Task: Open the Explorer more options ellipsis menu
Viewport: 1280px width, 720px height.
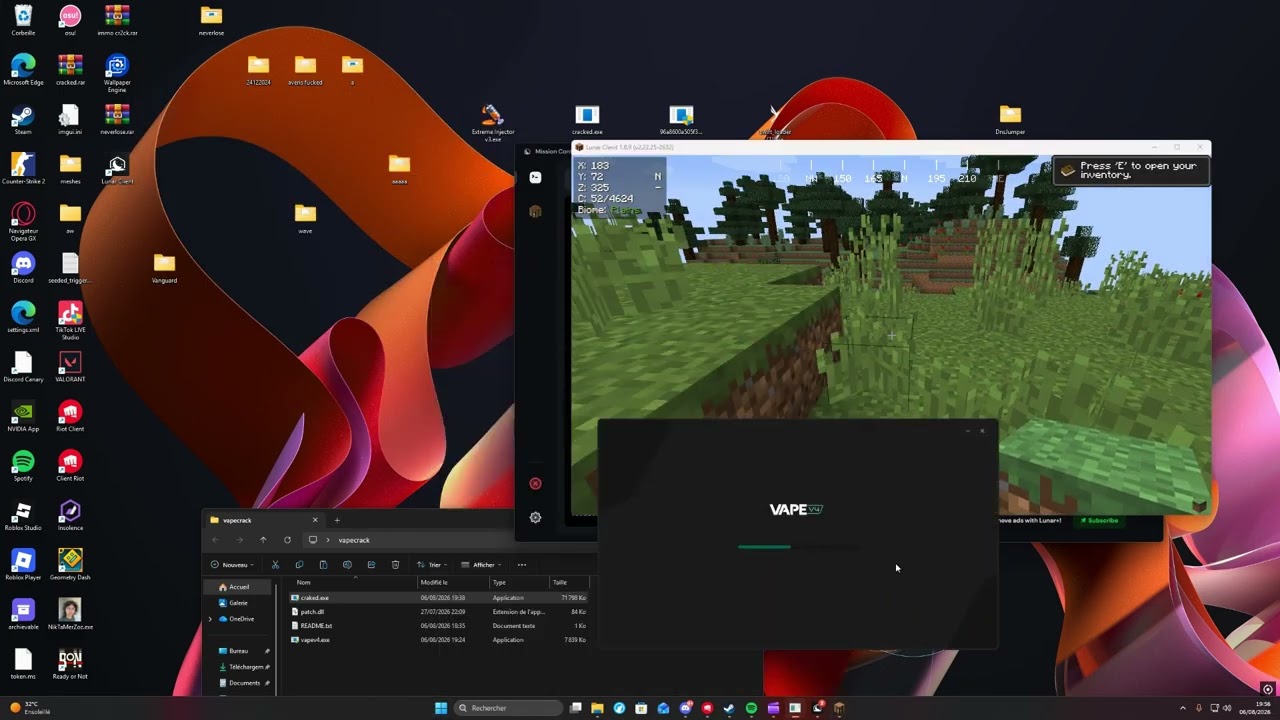Action: pos(521,565)
